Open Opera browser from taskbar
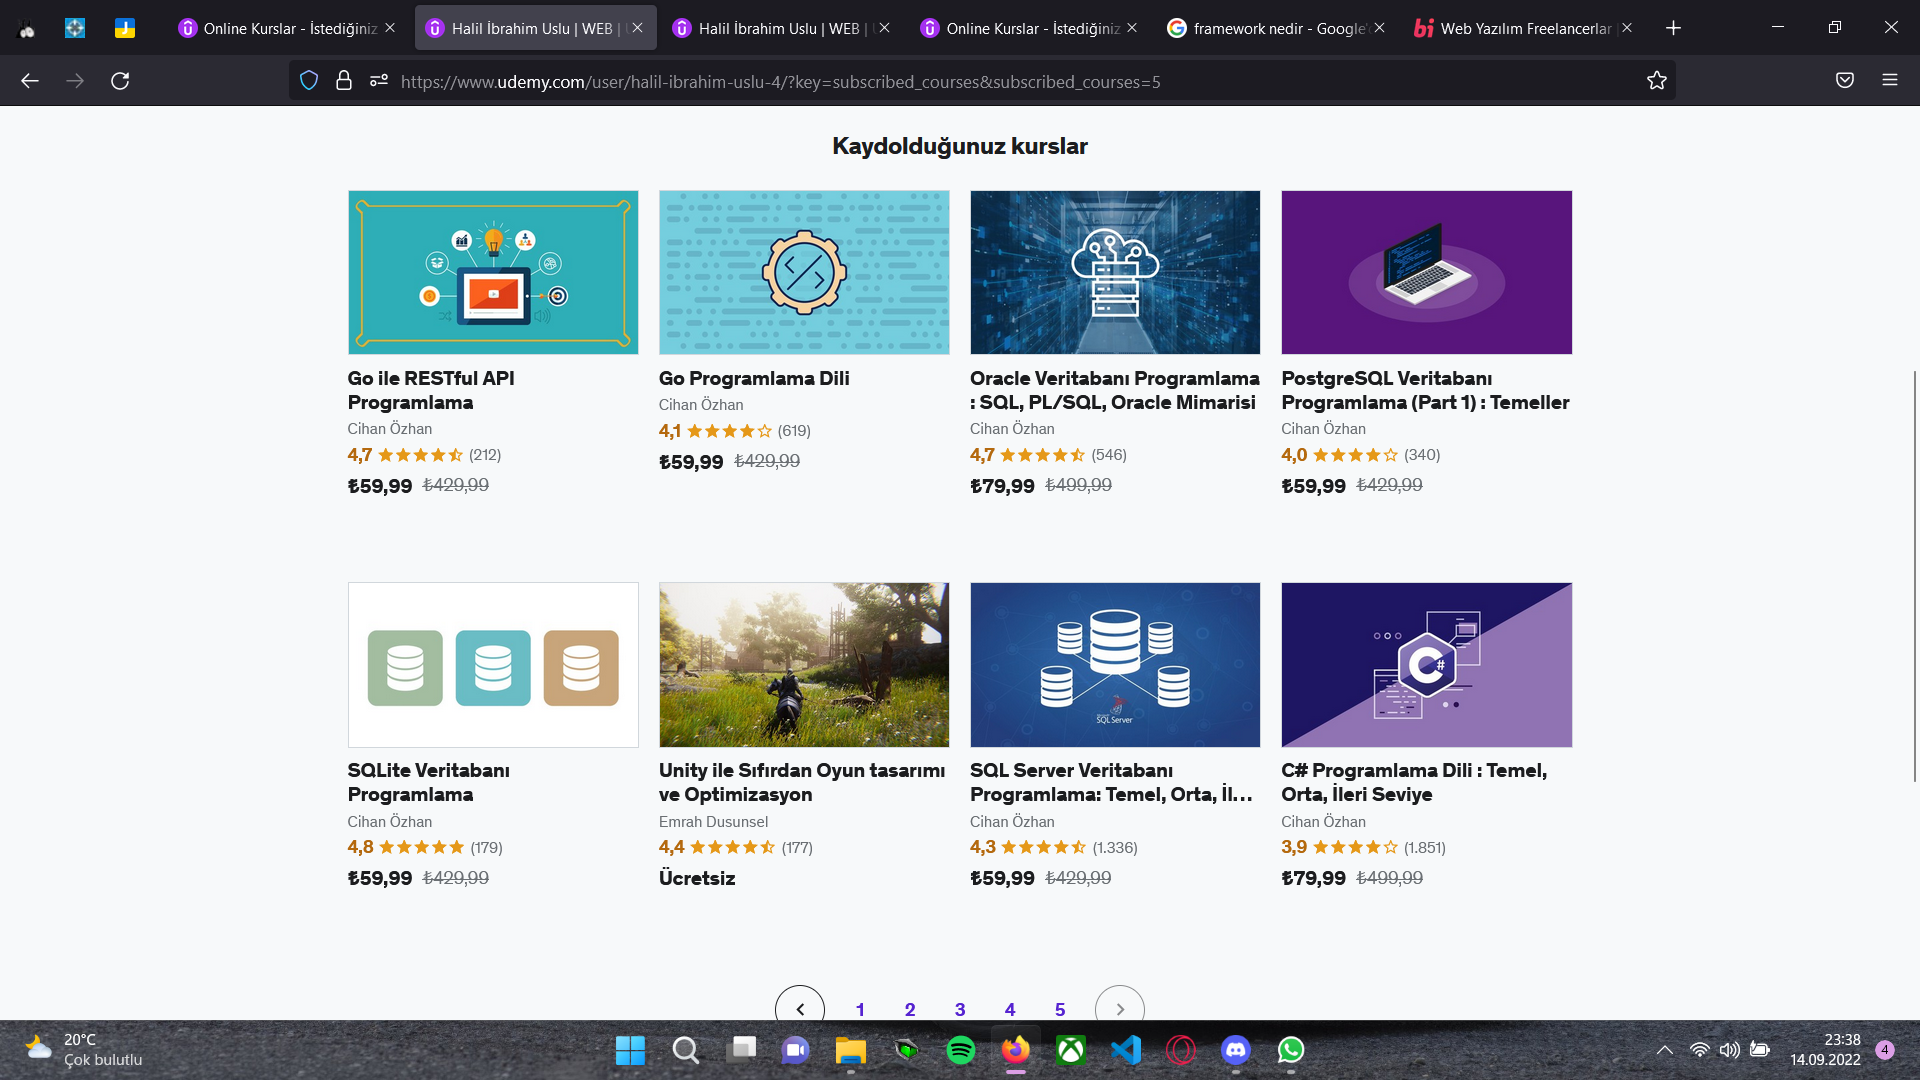 pos(1181,1050)
